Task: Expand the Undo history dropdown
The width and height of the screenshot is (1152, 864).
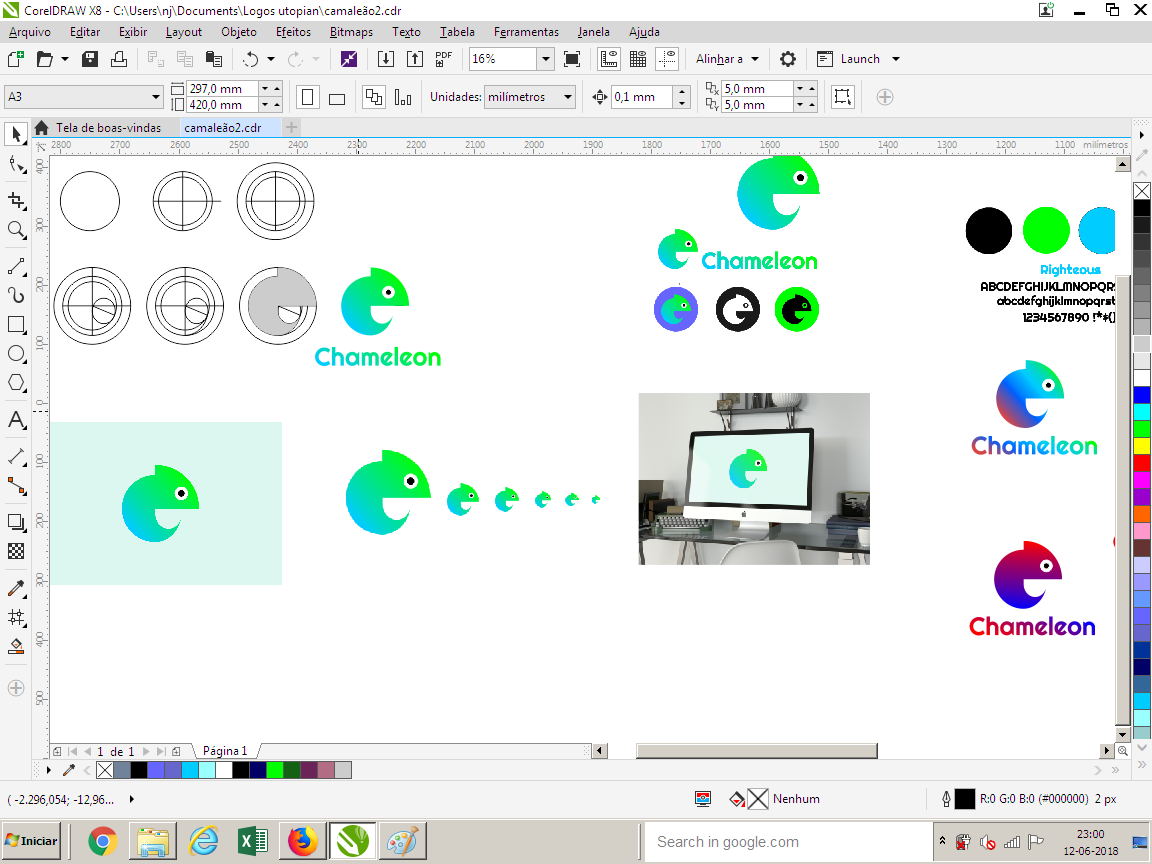Action: (x=270, y=59)
